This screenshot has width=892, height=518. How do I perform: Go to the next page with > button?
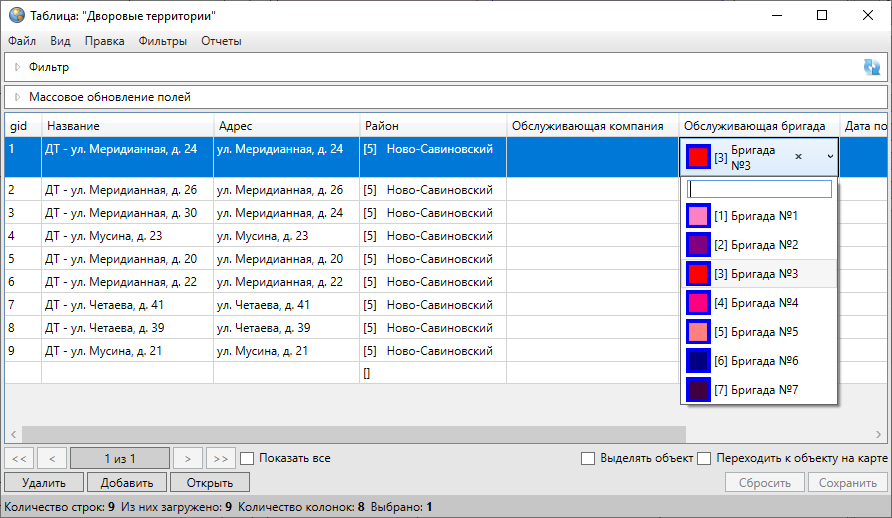click(187, 458)
